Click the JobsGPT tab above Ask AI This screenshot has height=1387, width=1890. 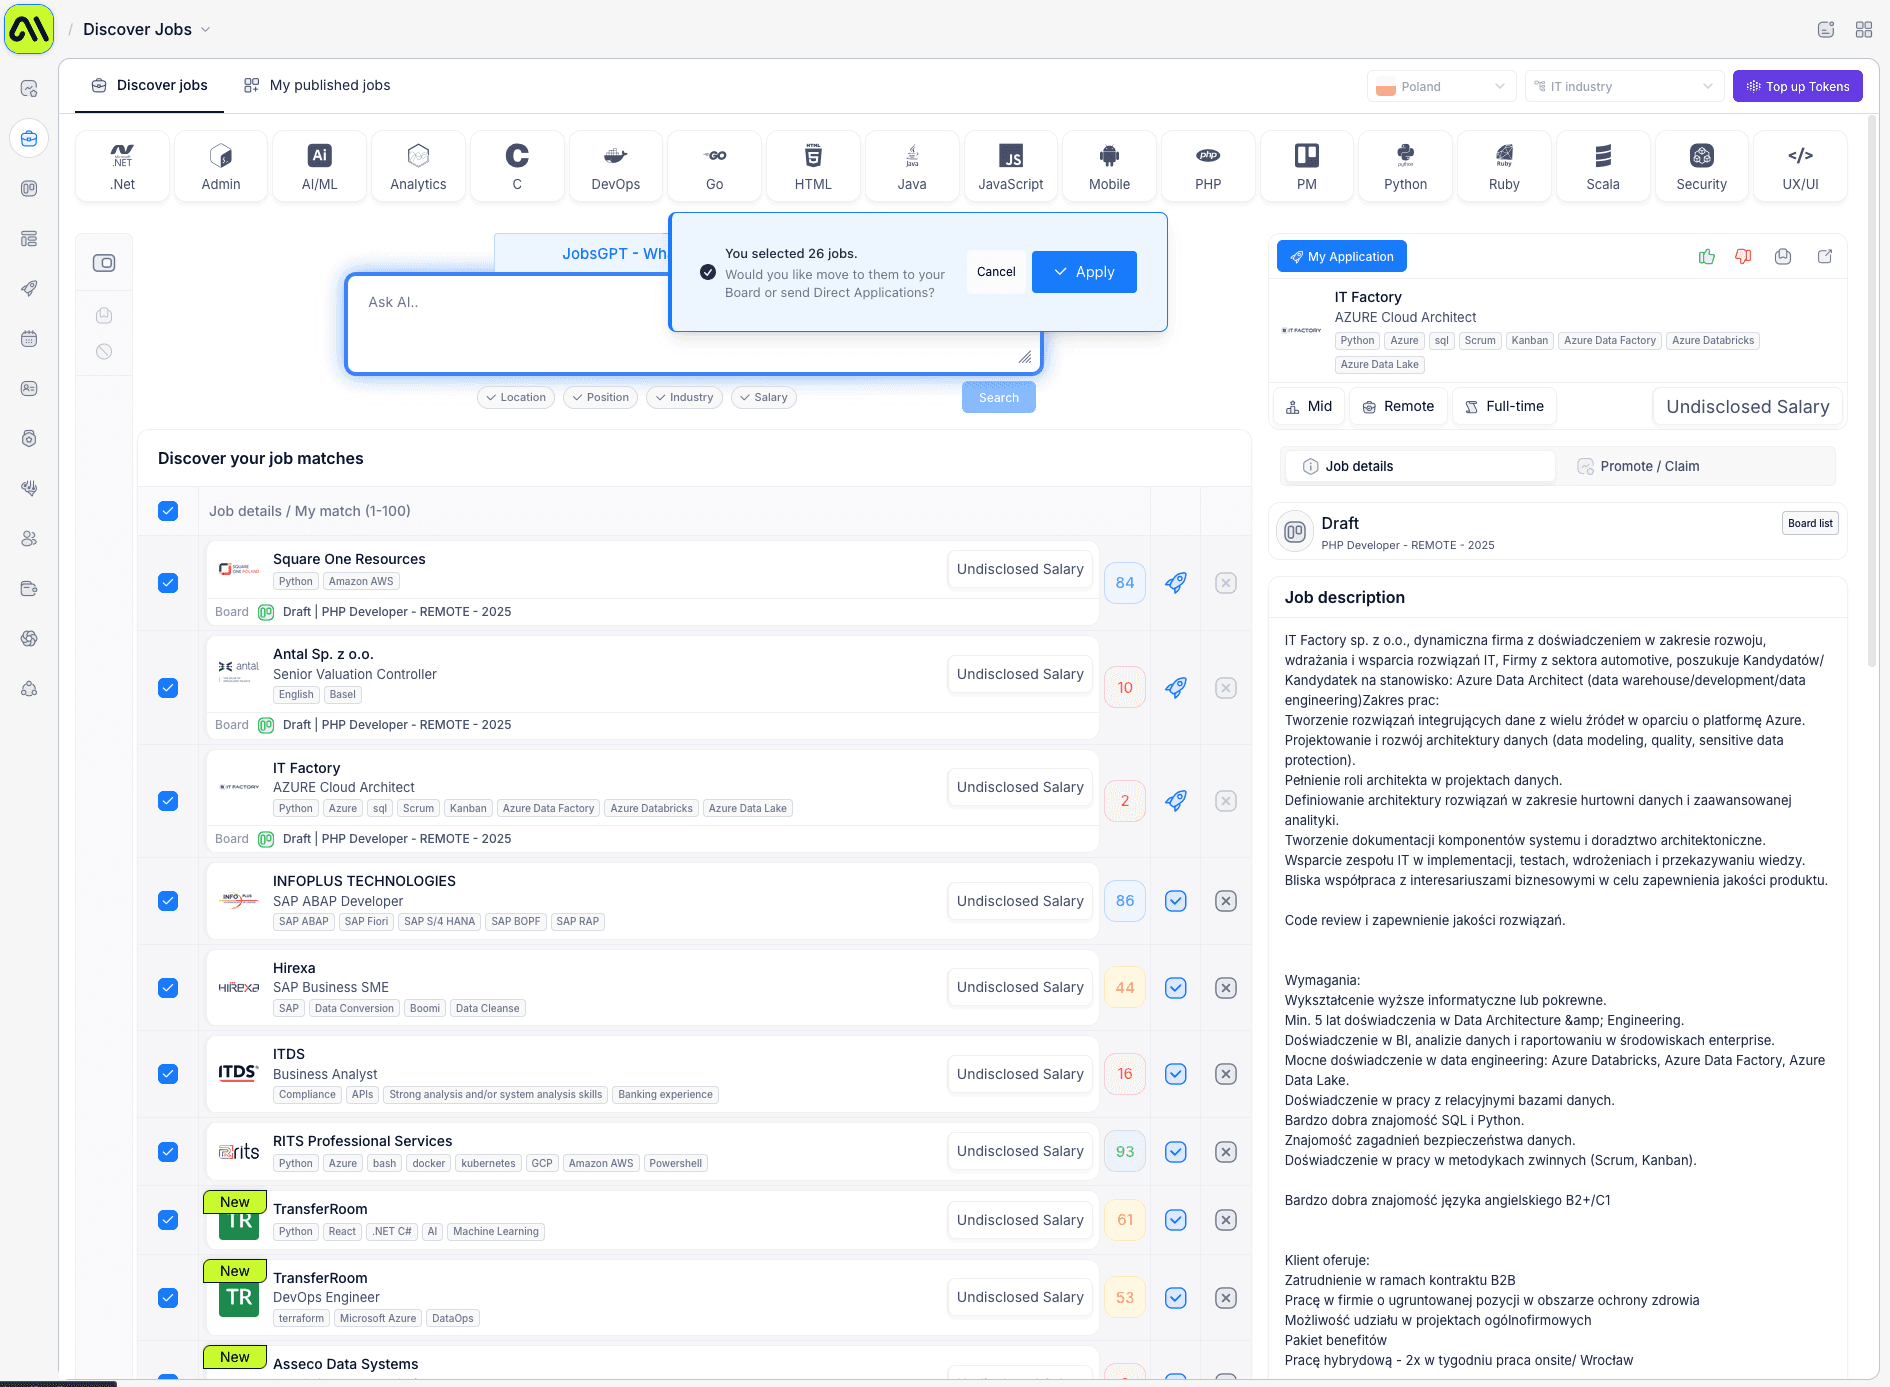[582, 254]
